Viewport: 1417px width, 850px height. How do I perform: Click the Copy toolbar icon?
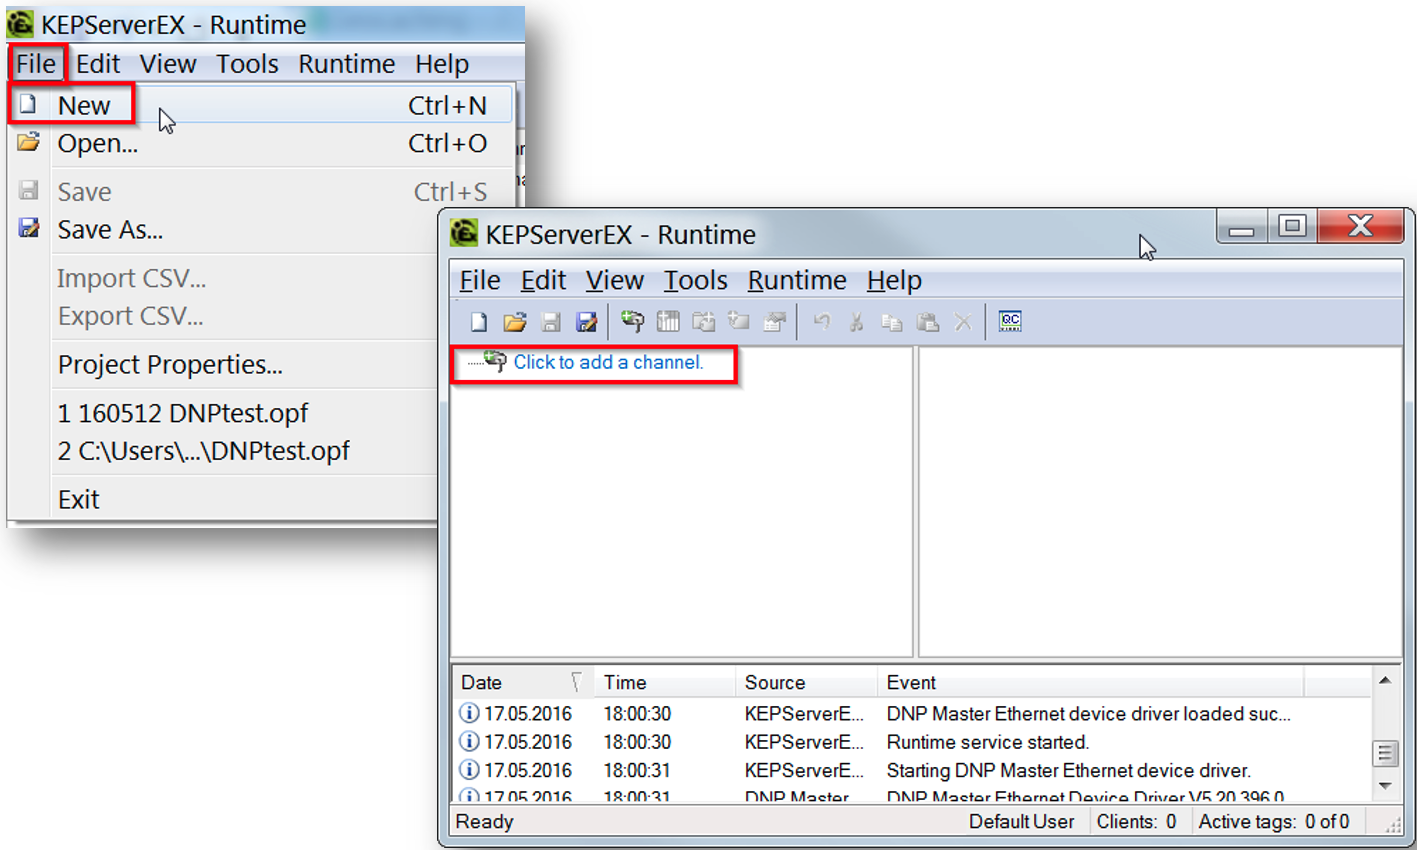point(892,322)
